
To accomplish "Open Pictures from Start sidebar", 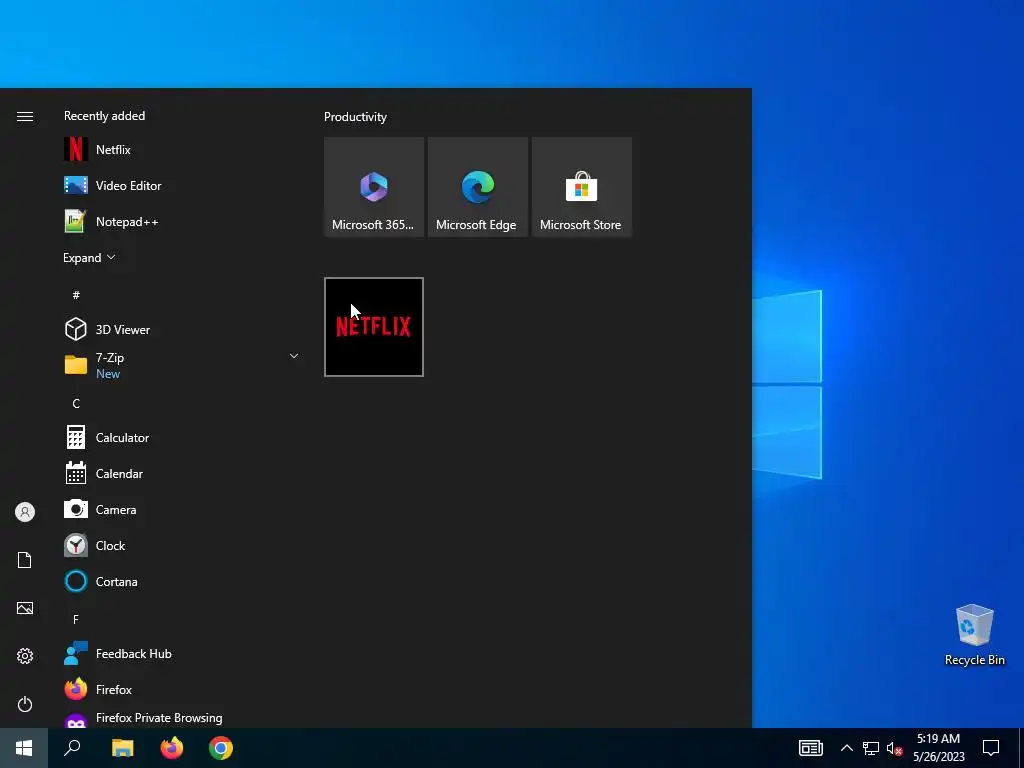I will (25, 608).
